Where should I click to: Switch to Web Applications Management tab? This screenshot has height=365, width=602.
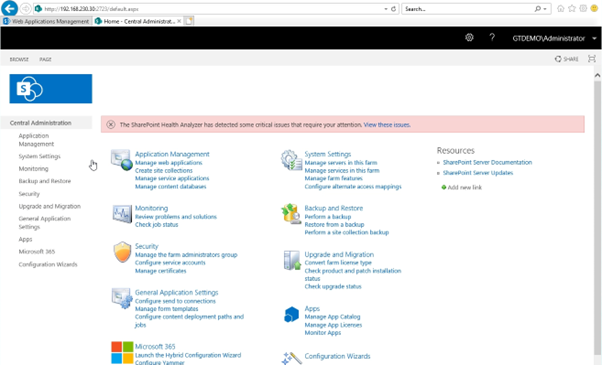(x=46, y=21)
